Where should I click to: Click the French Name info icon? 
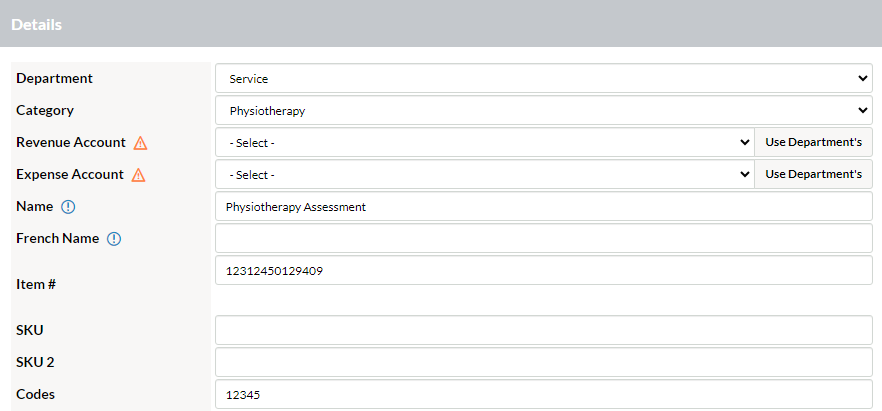click(114, 239)
